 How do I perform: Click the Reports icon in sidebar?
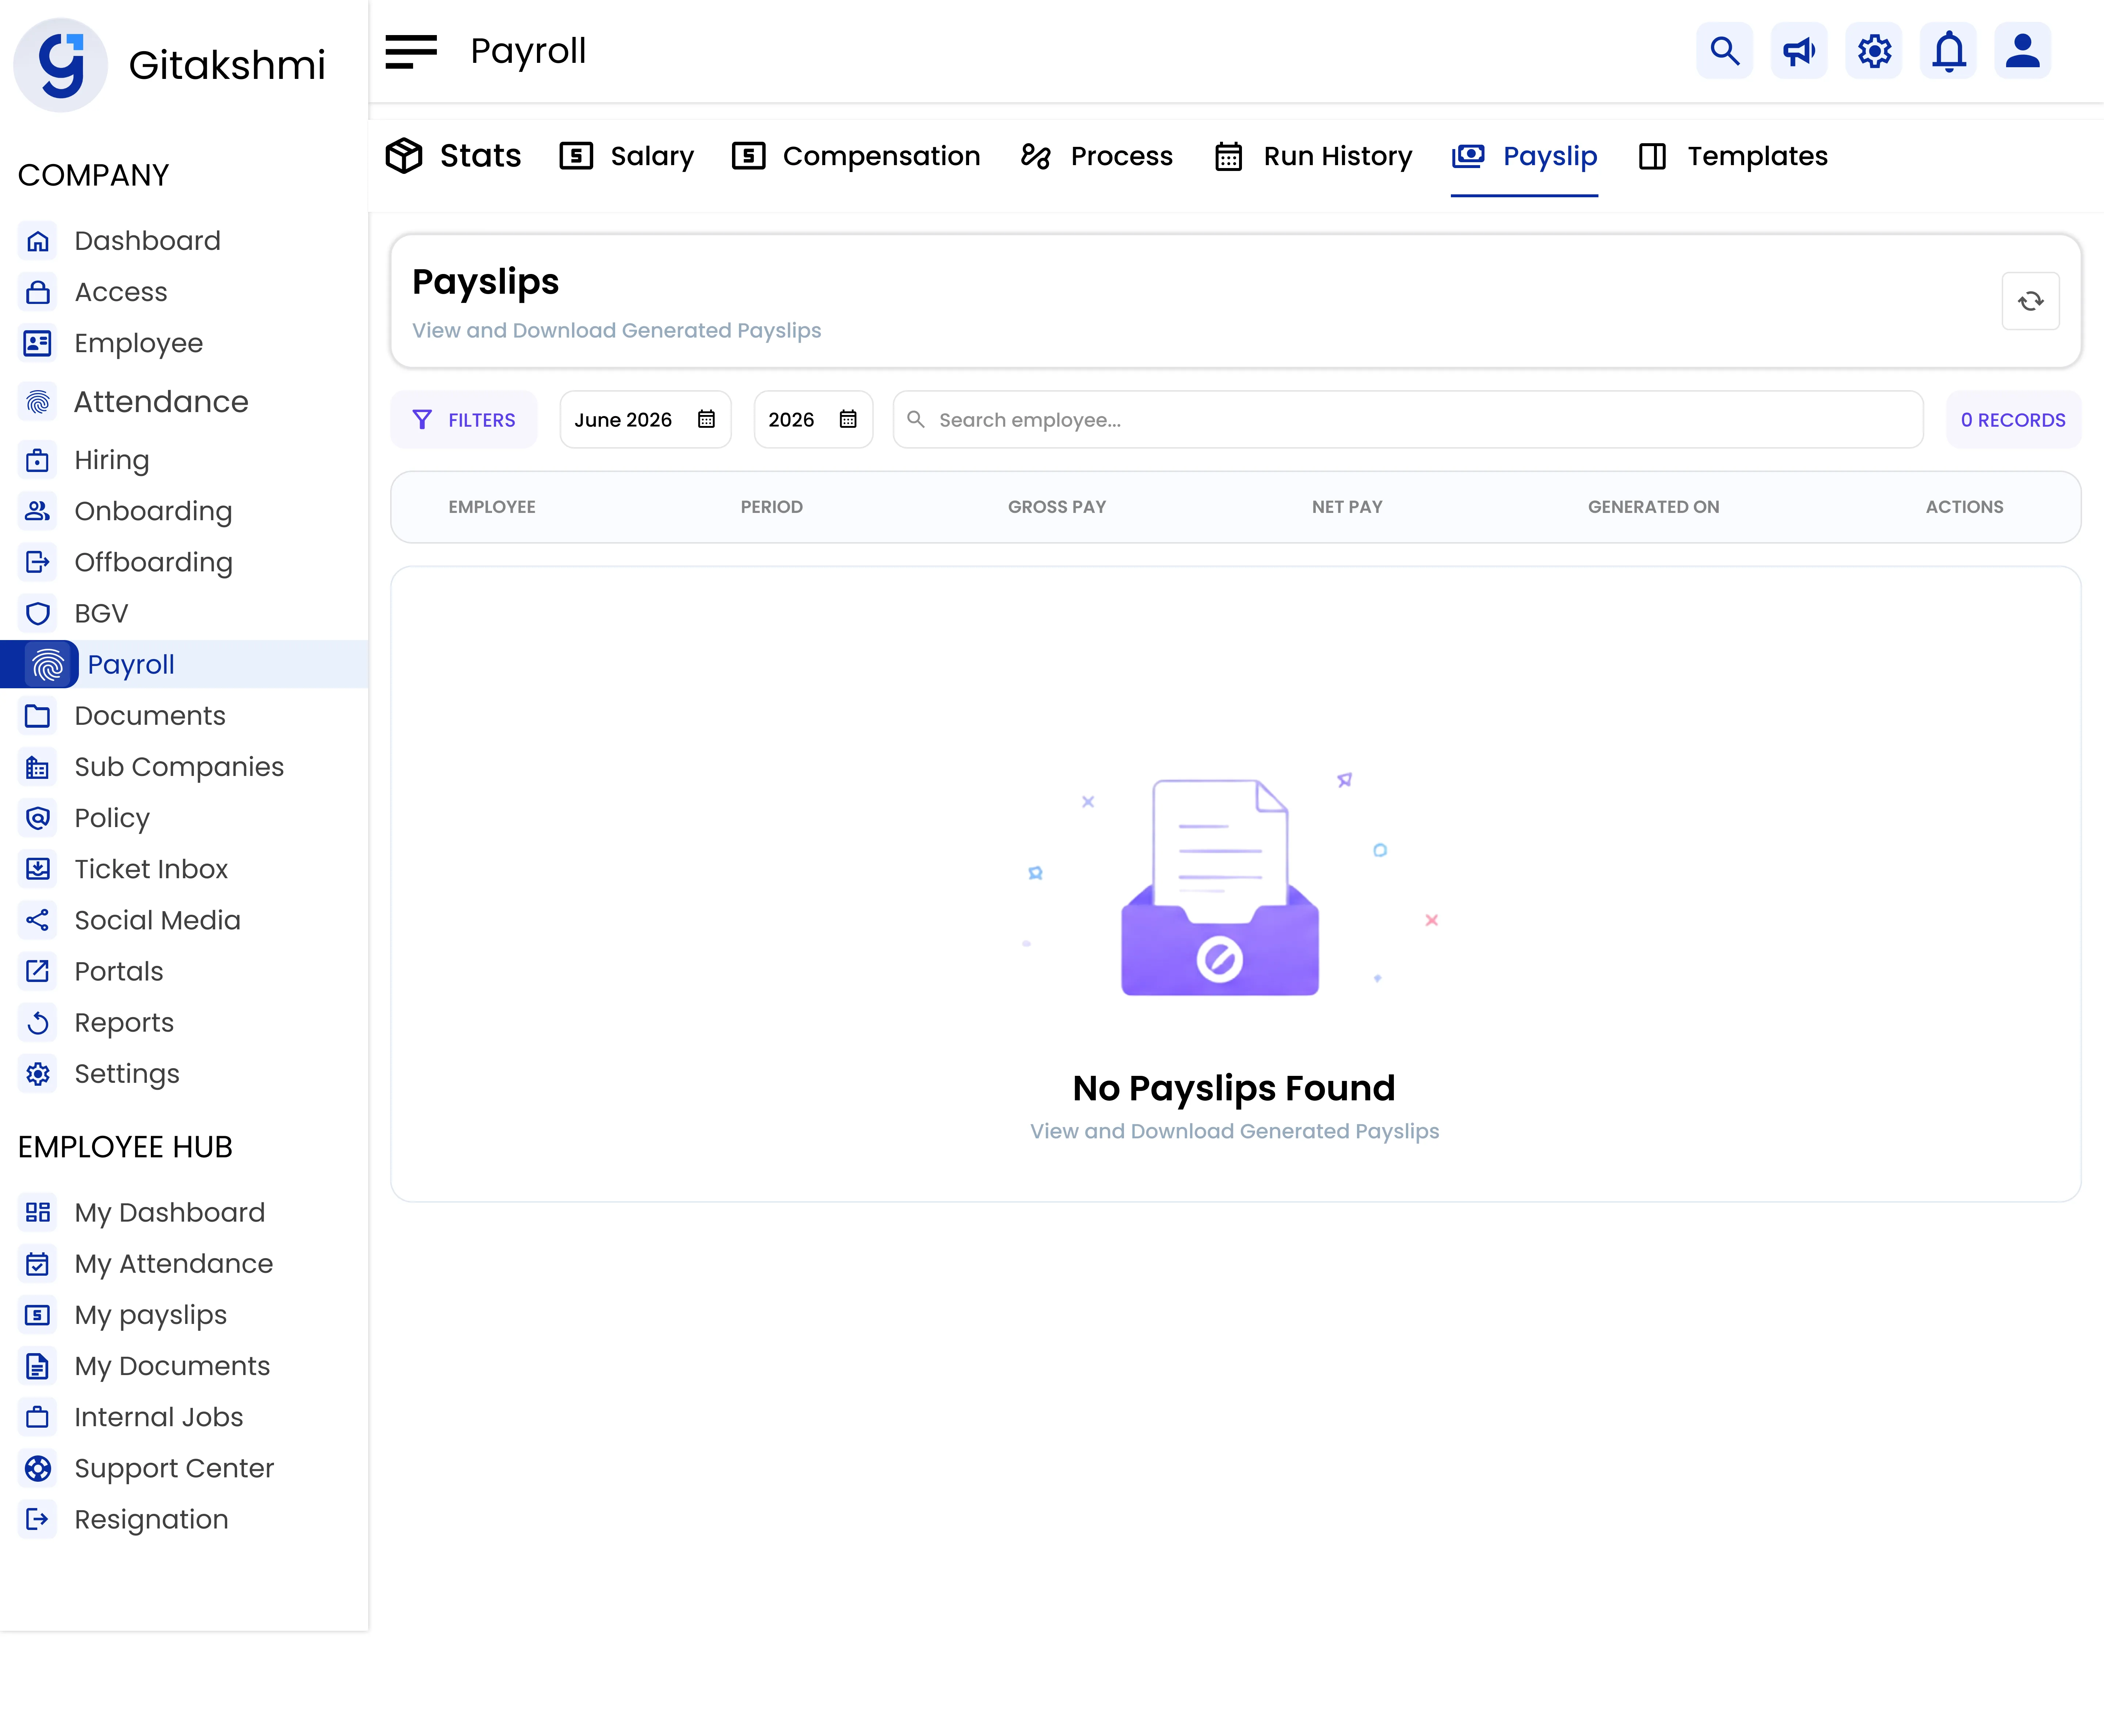[38, 1022]
